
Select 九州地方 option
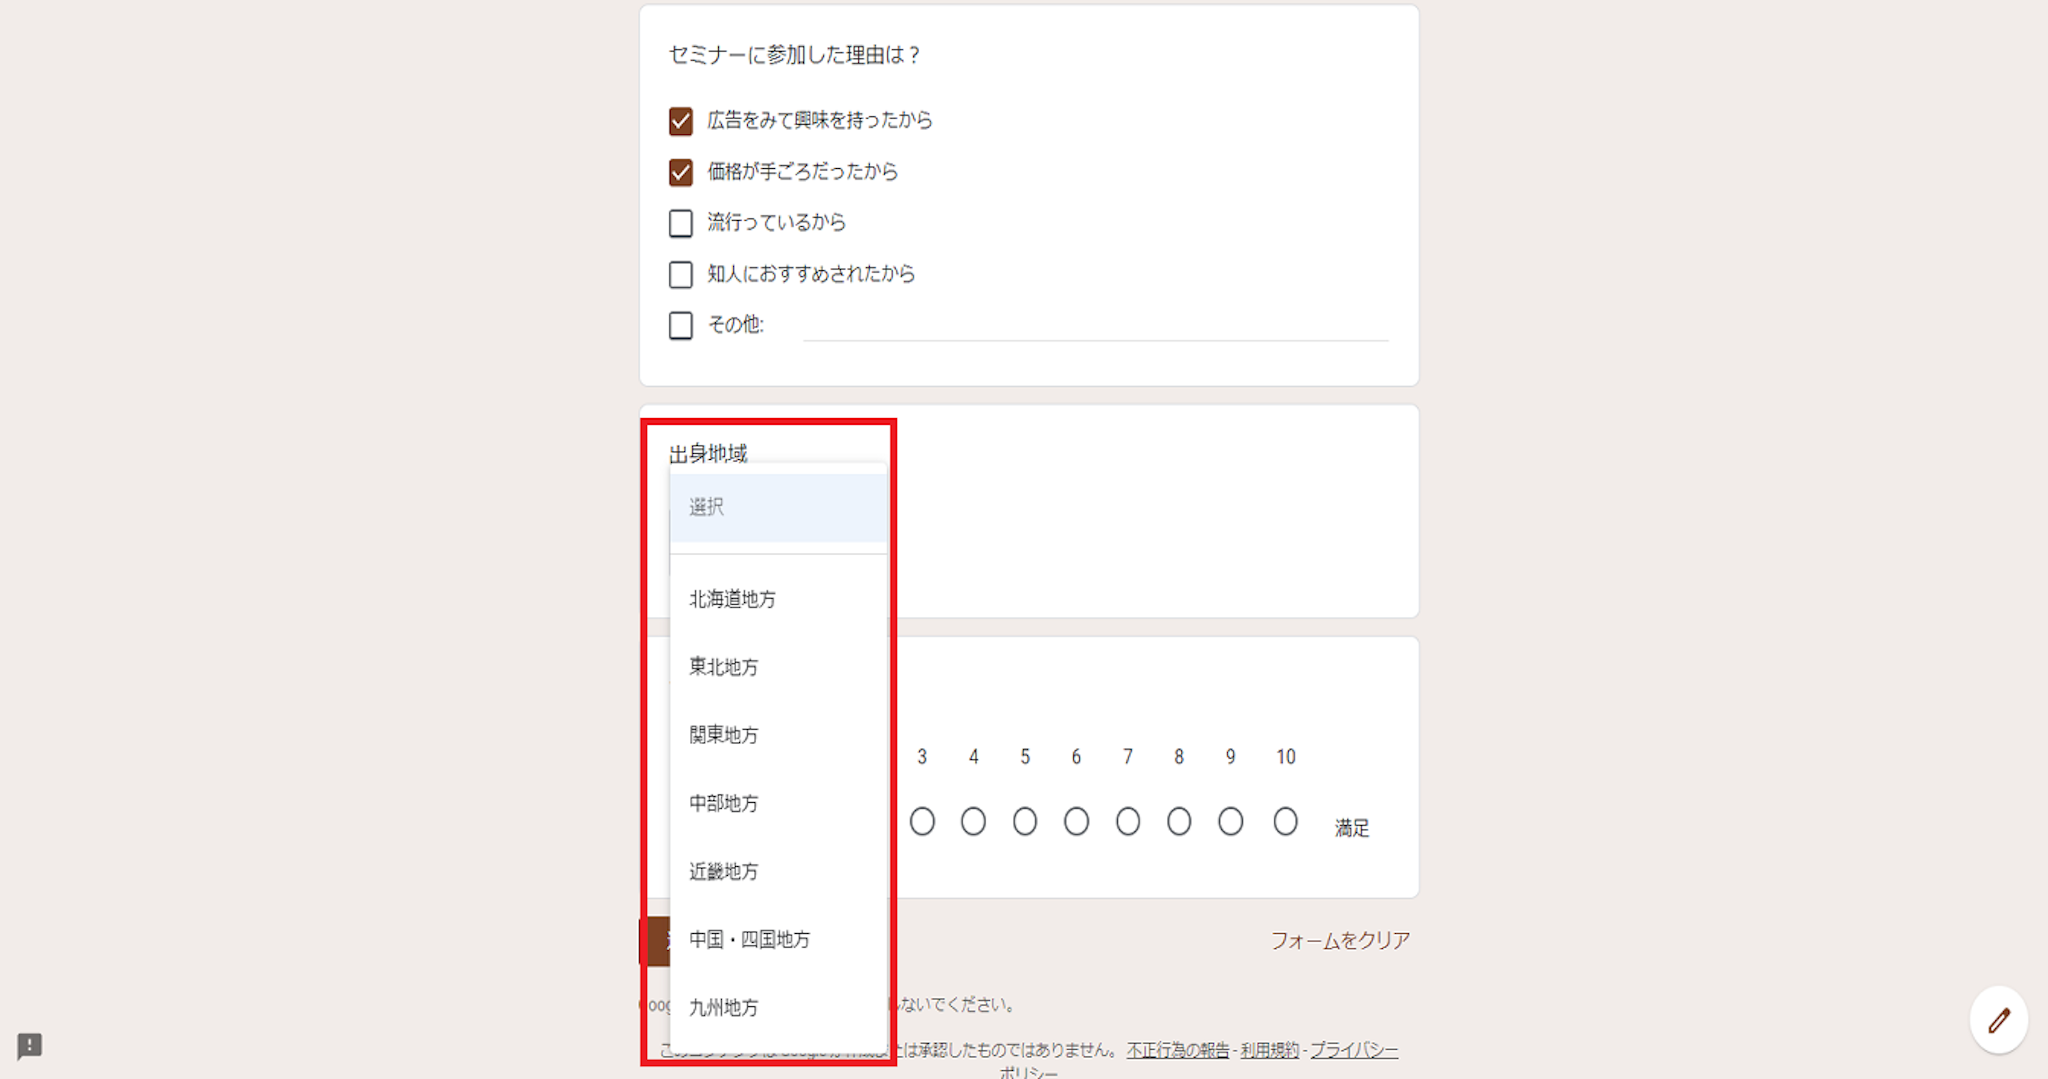point(778,1007)
